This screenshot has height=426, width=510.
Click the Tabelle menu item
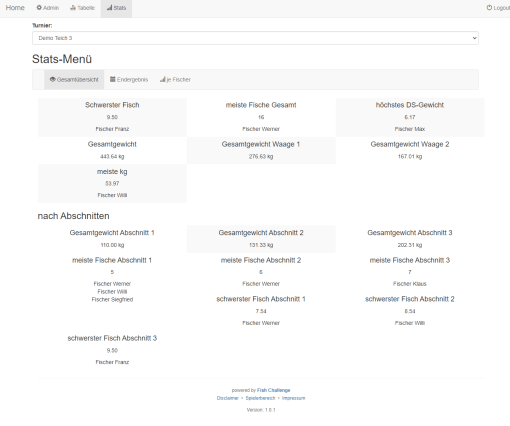tap(82, 8)
